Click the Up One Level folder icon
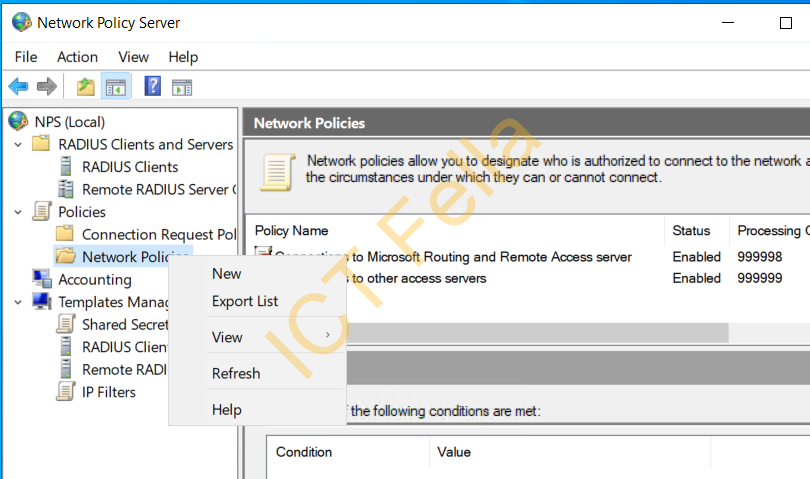This screenshot has height=479, width=810. click(86, 86)
